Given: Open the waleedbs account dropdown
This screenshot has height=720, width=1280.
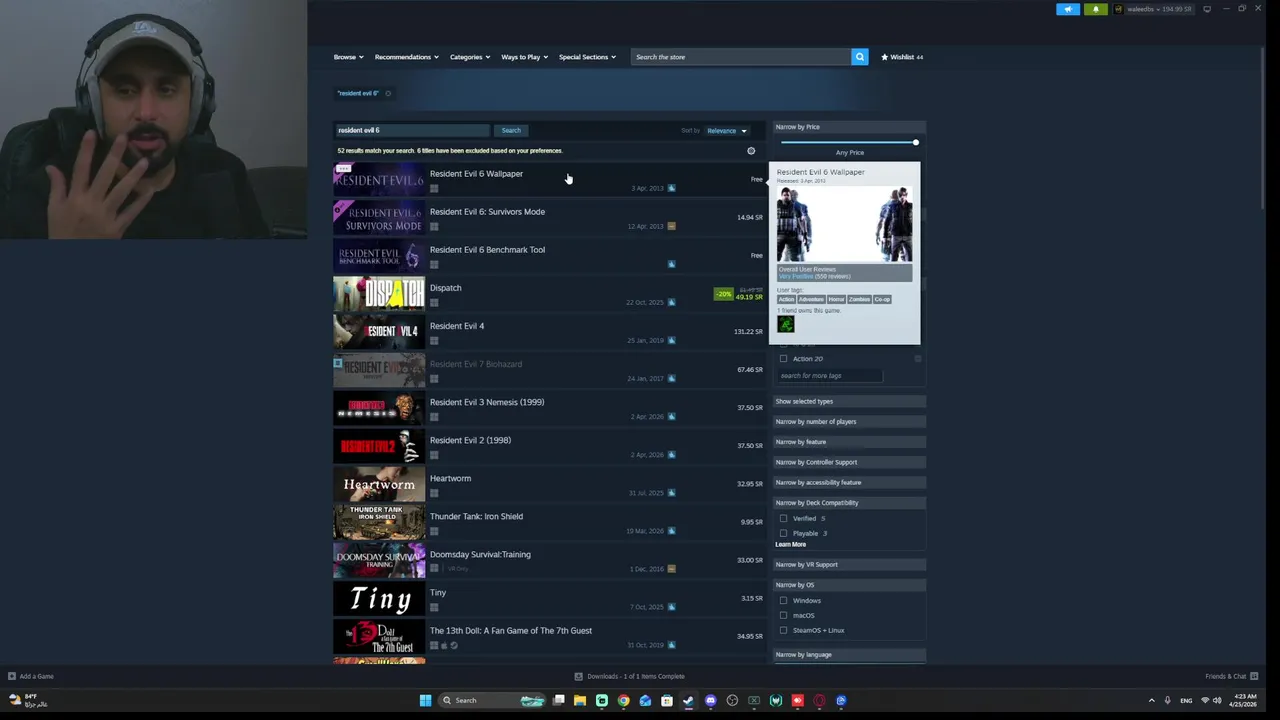Looking at the screenshot, I should 1152,9.
